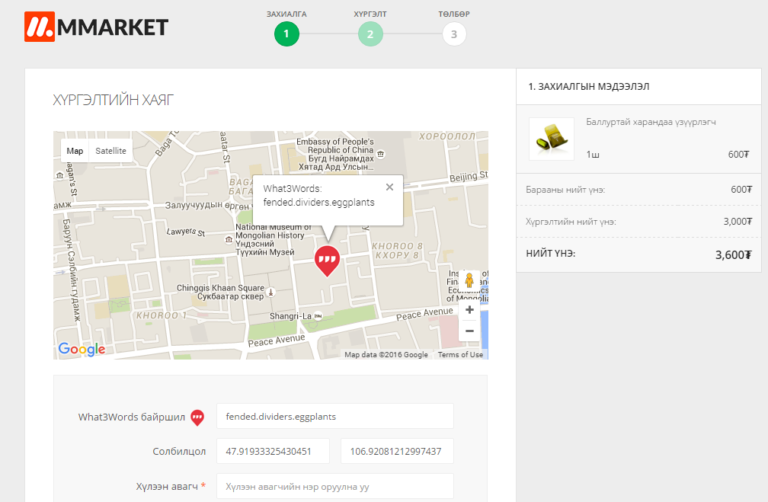Click the MMarket logo
768x502 pixels.
pos(96,27)
